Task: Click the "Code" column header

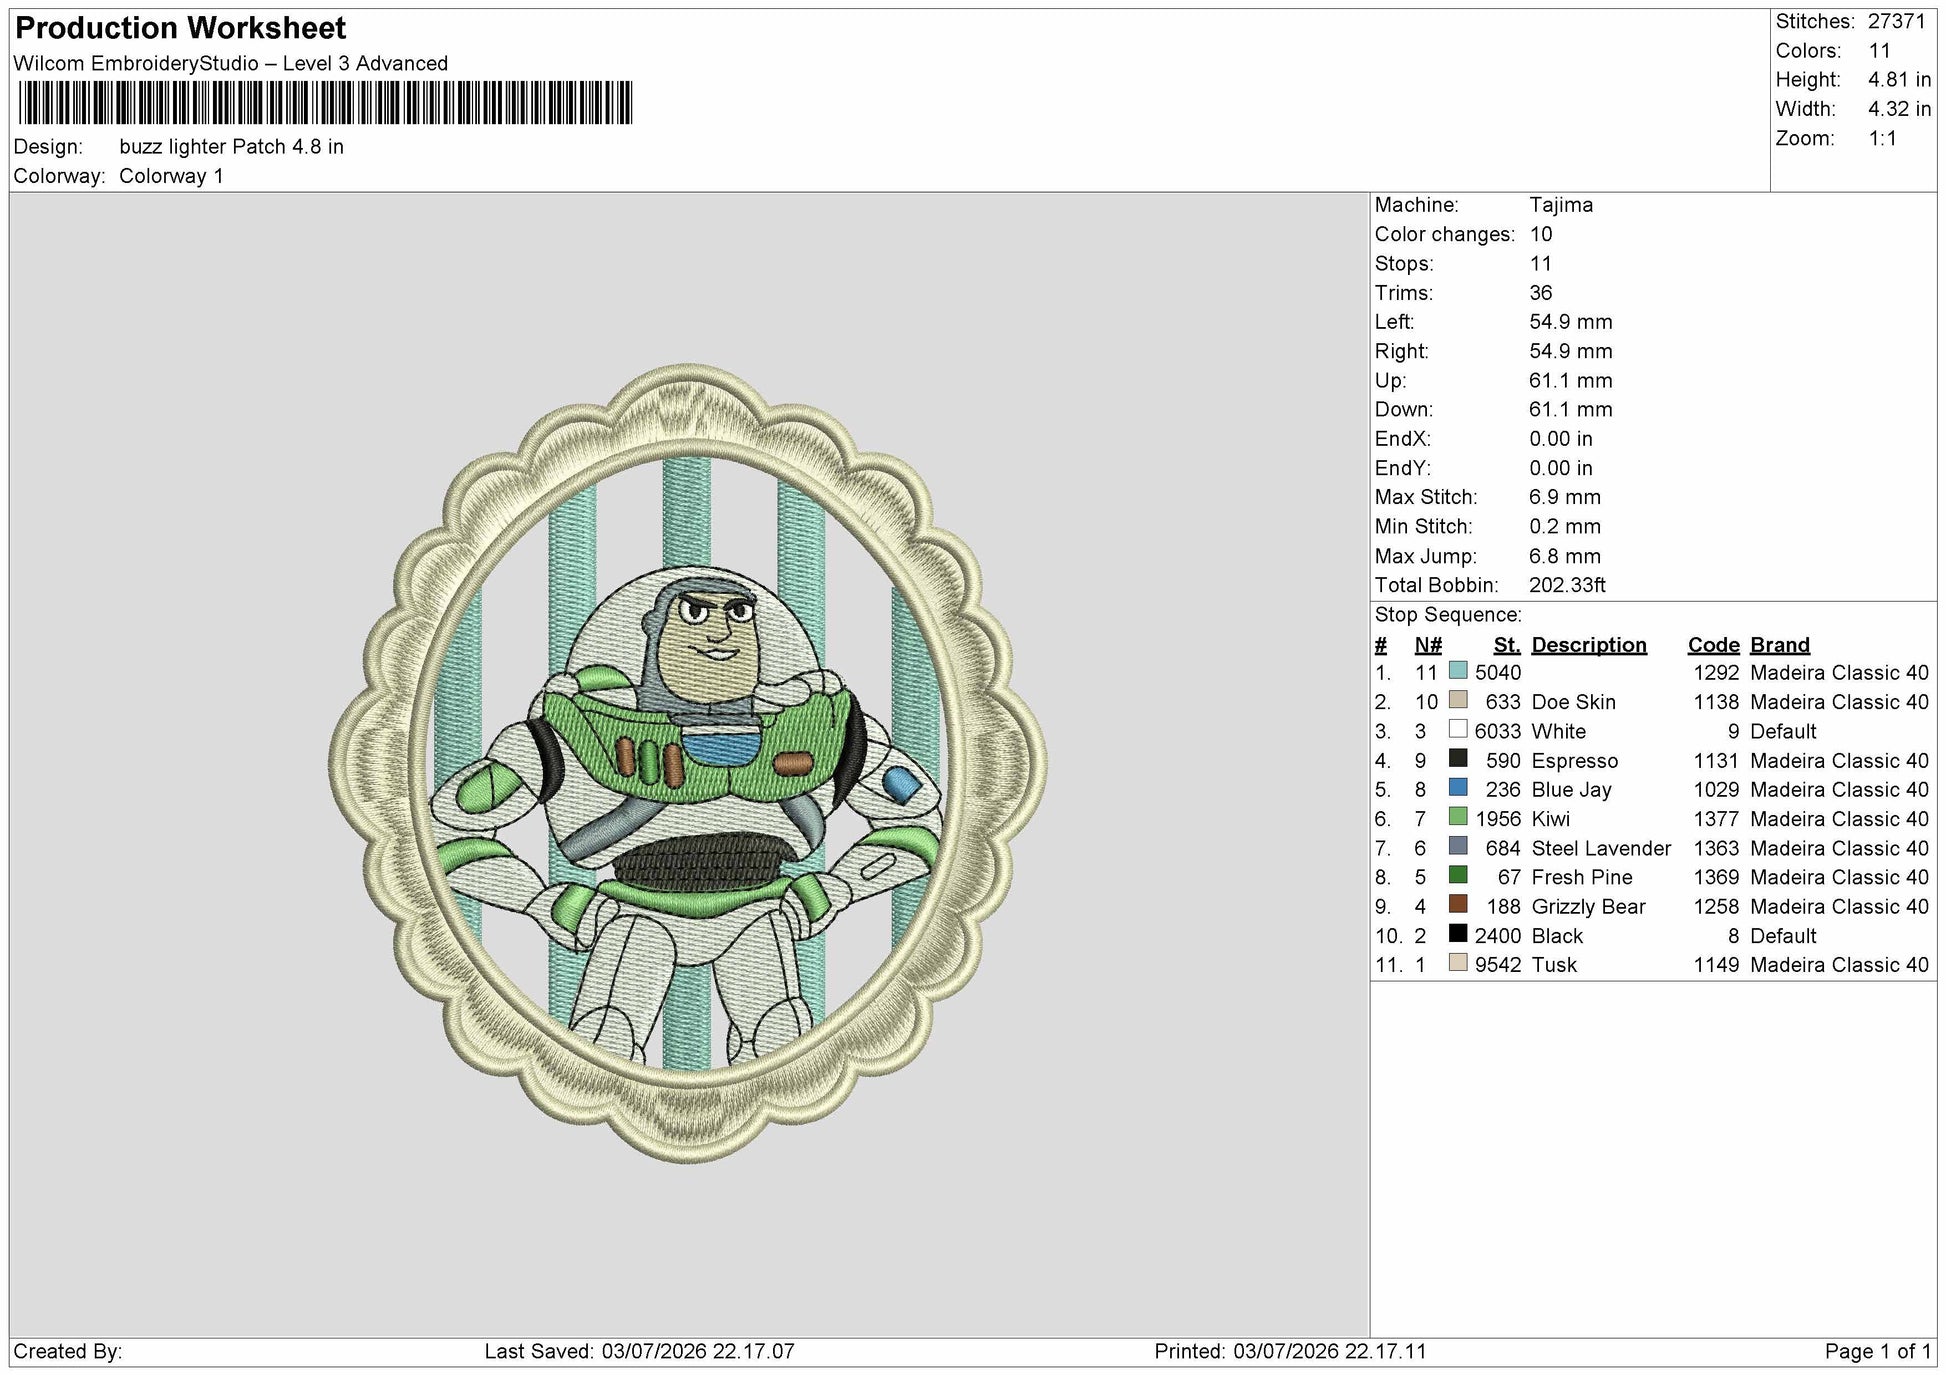Action: (1714, 645)
